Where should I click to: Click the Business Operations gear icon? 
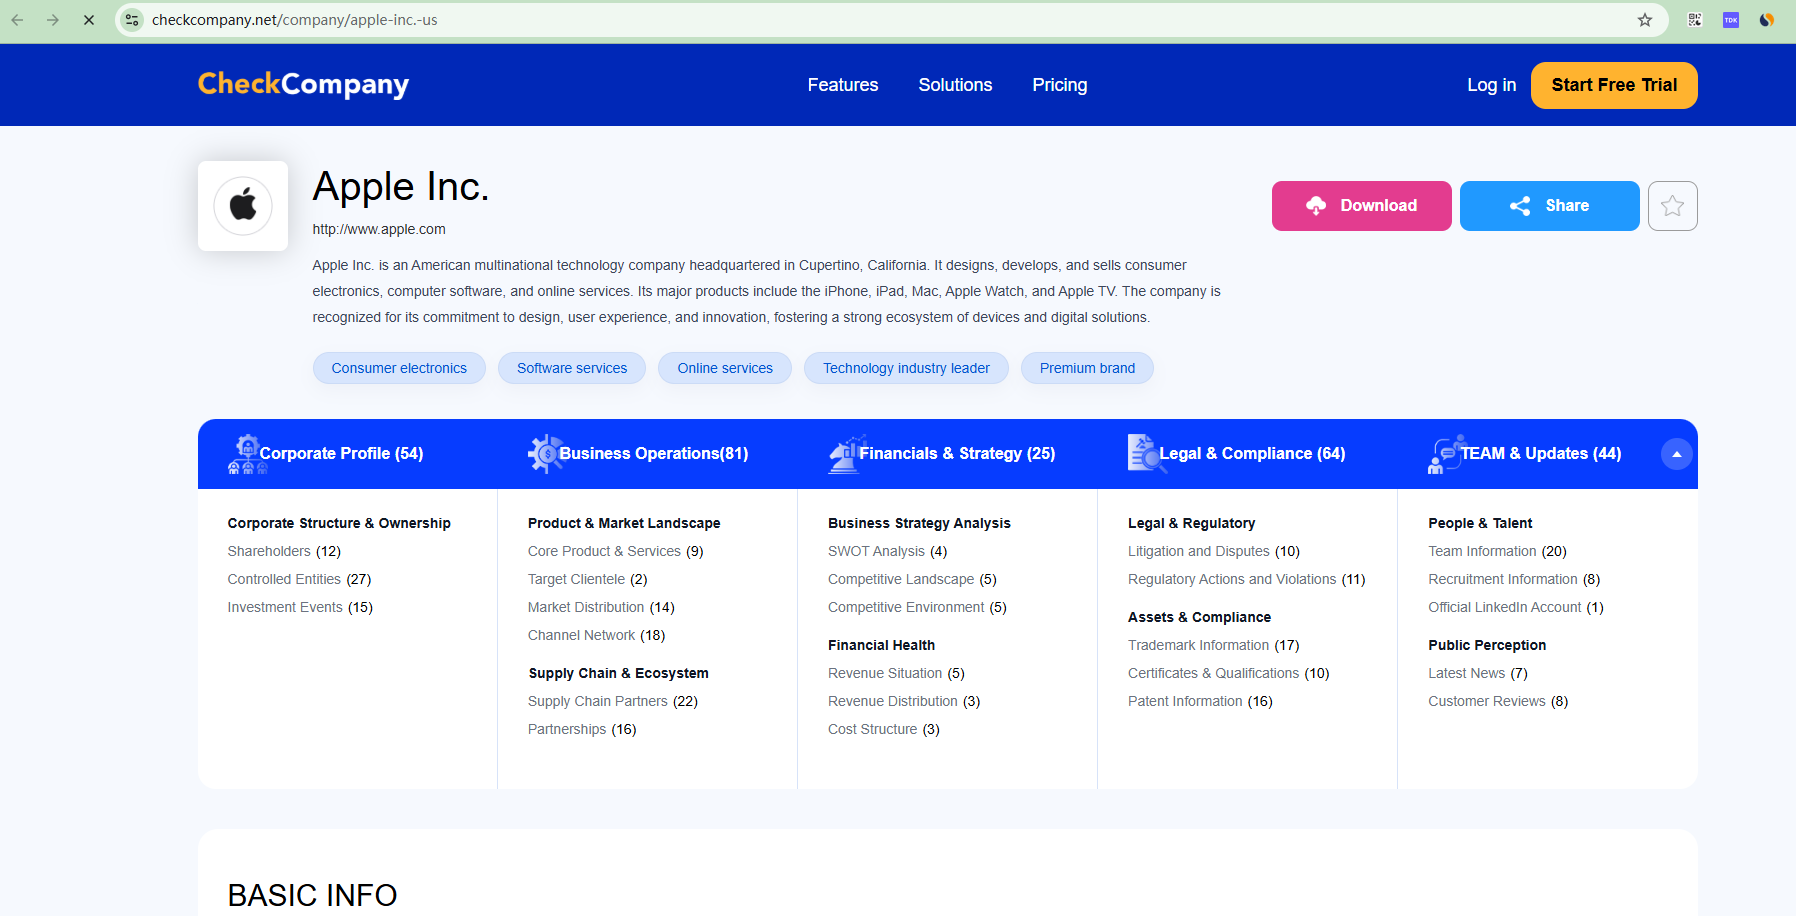[546, 453]
